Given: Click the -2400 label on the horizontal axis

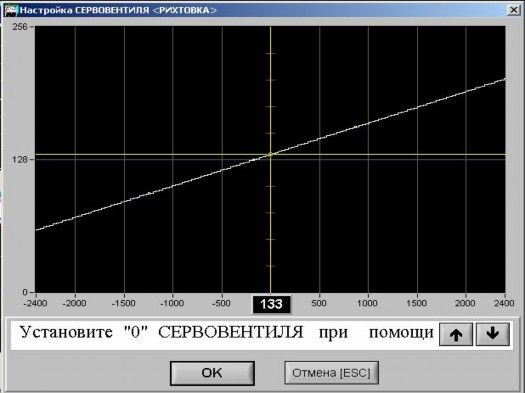Looking at the screenshot, I should (x=35, y=303).
